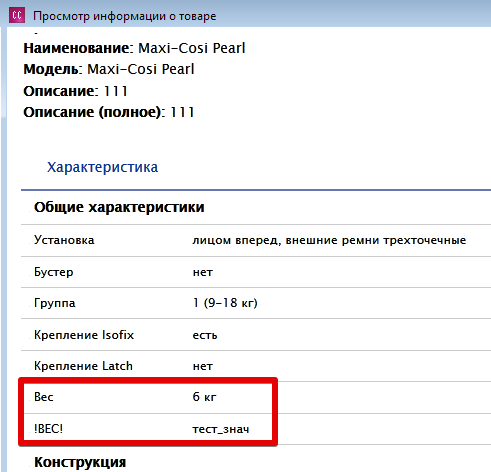
Task: Click the model value 'Maxi-Cosi Pearl' after Модель
Action: 141,69
